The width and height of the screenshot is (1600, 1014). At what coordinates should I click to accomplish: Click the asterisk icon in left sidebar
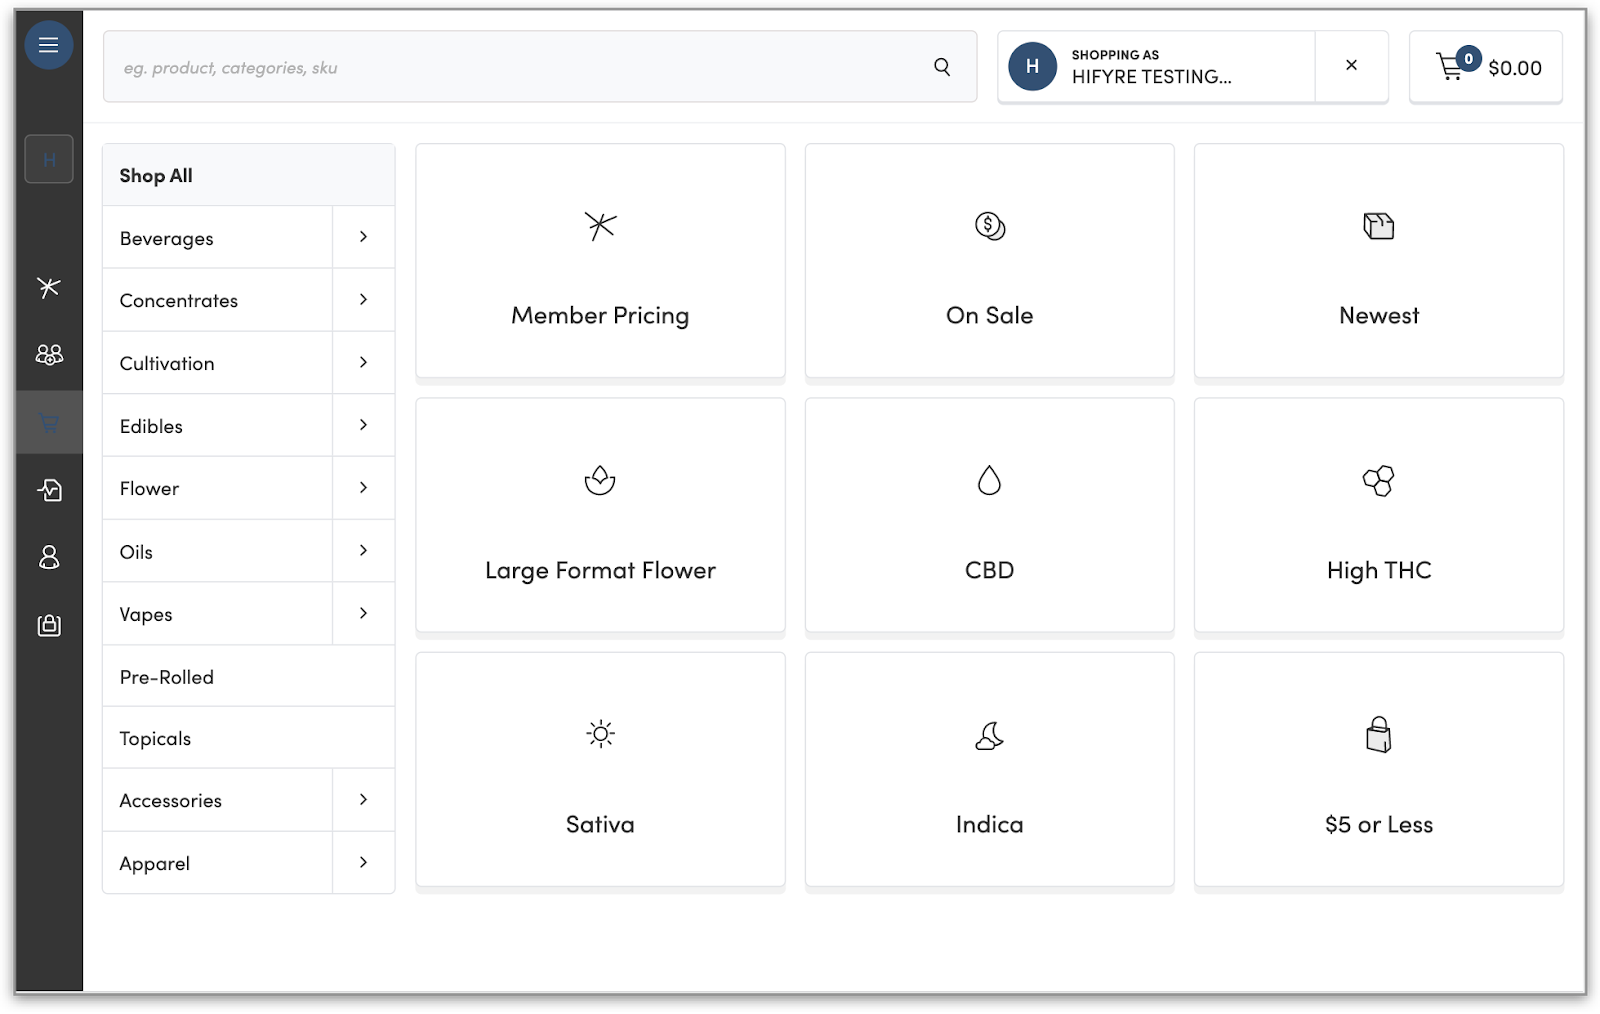(x=48, y=288)
